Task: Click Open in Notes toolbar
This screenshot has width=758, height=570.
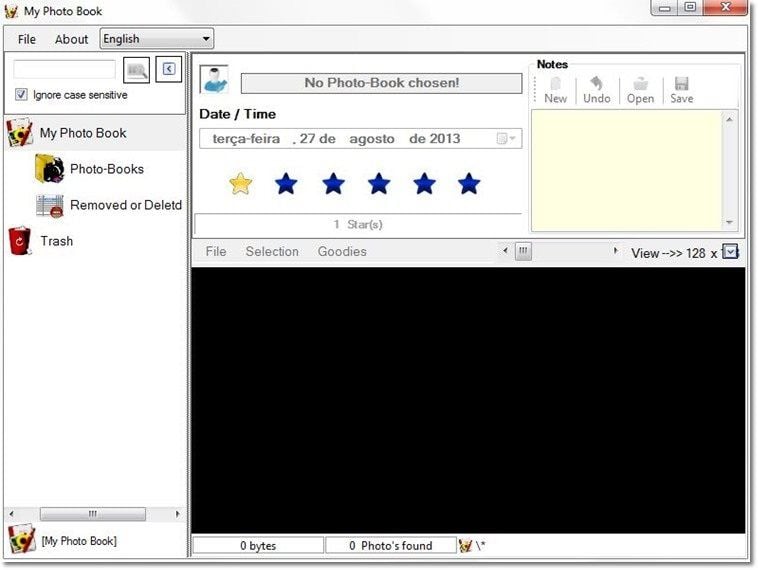Action: 640,90
